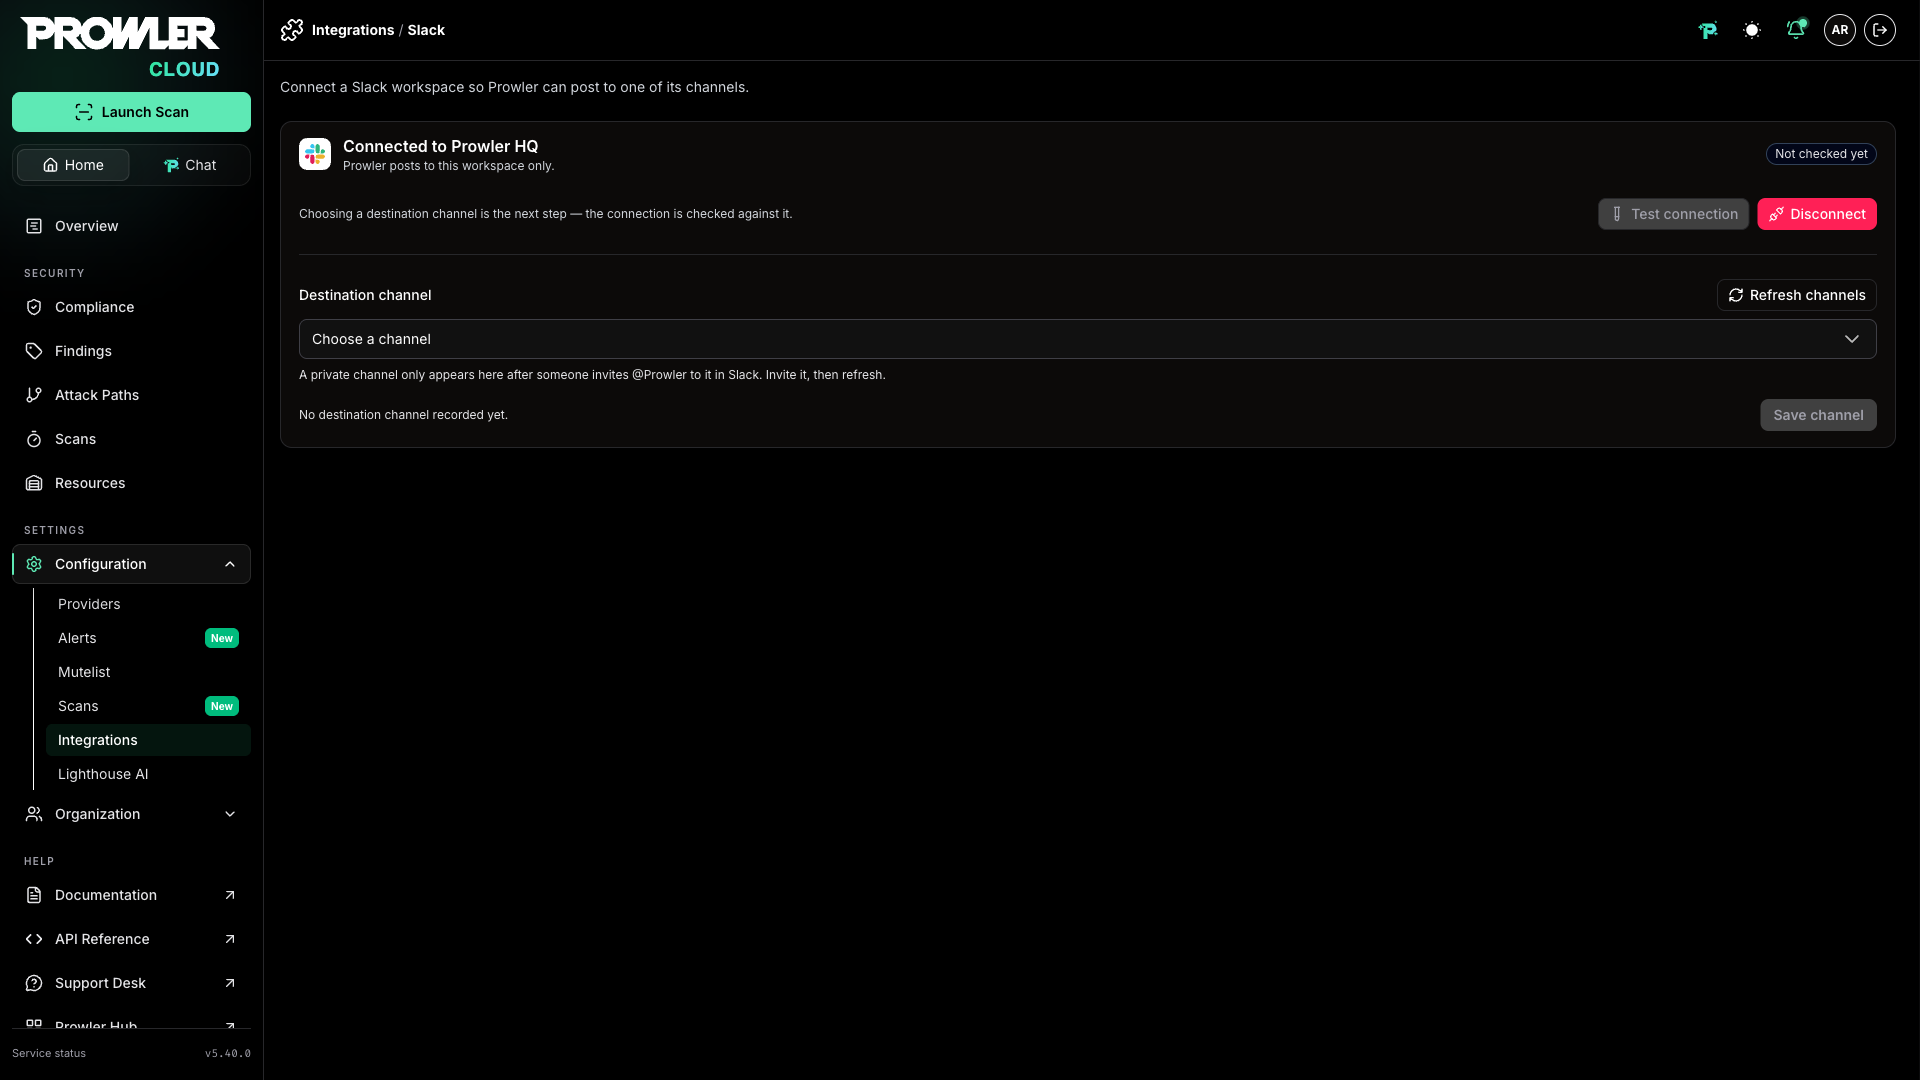Click the Documentation file icon

(34, 895)
